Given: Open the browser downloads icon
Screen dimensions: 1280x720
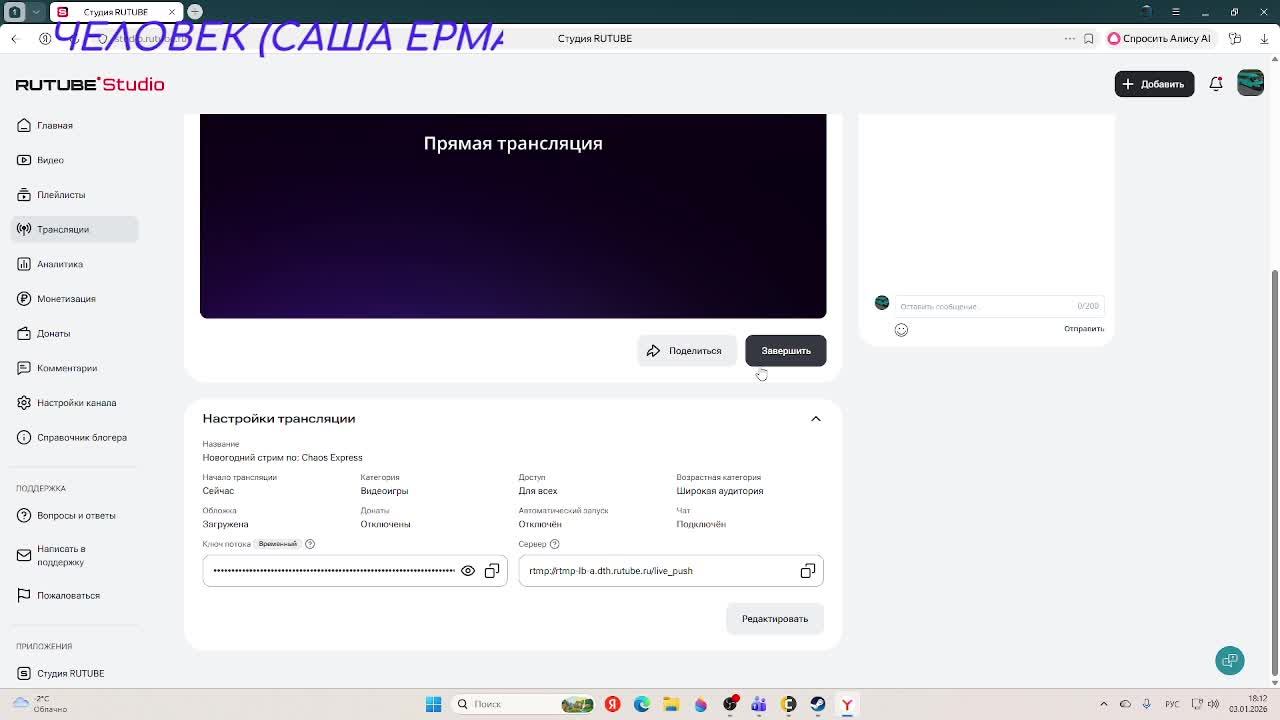Looking at the screenshot, I should coord(1264,39).
